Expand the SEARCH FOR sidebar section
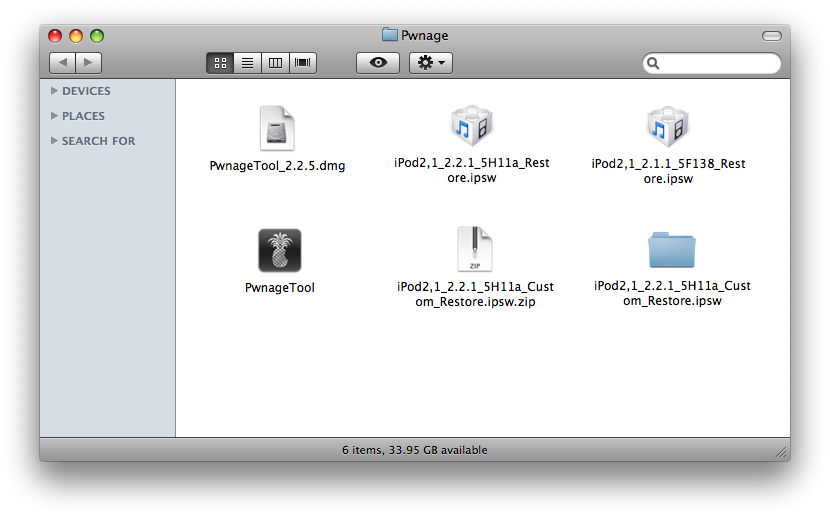This screenshot has width=830, height=516. coord(54,141)
